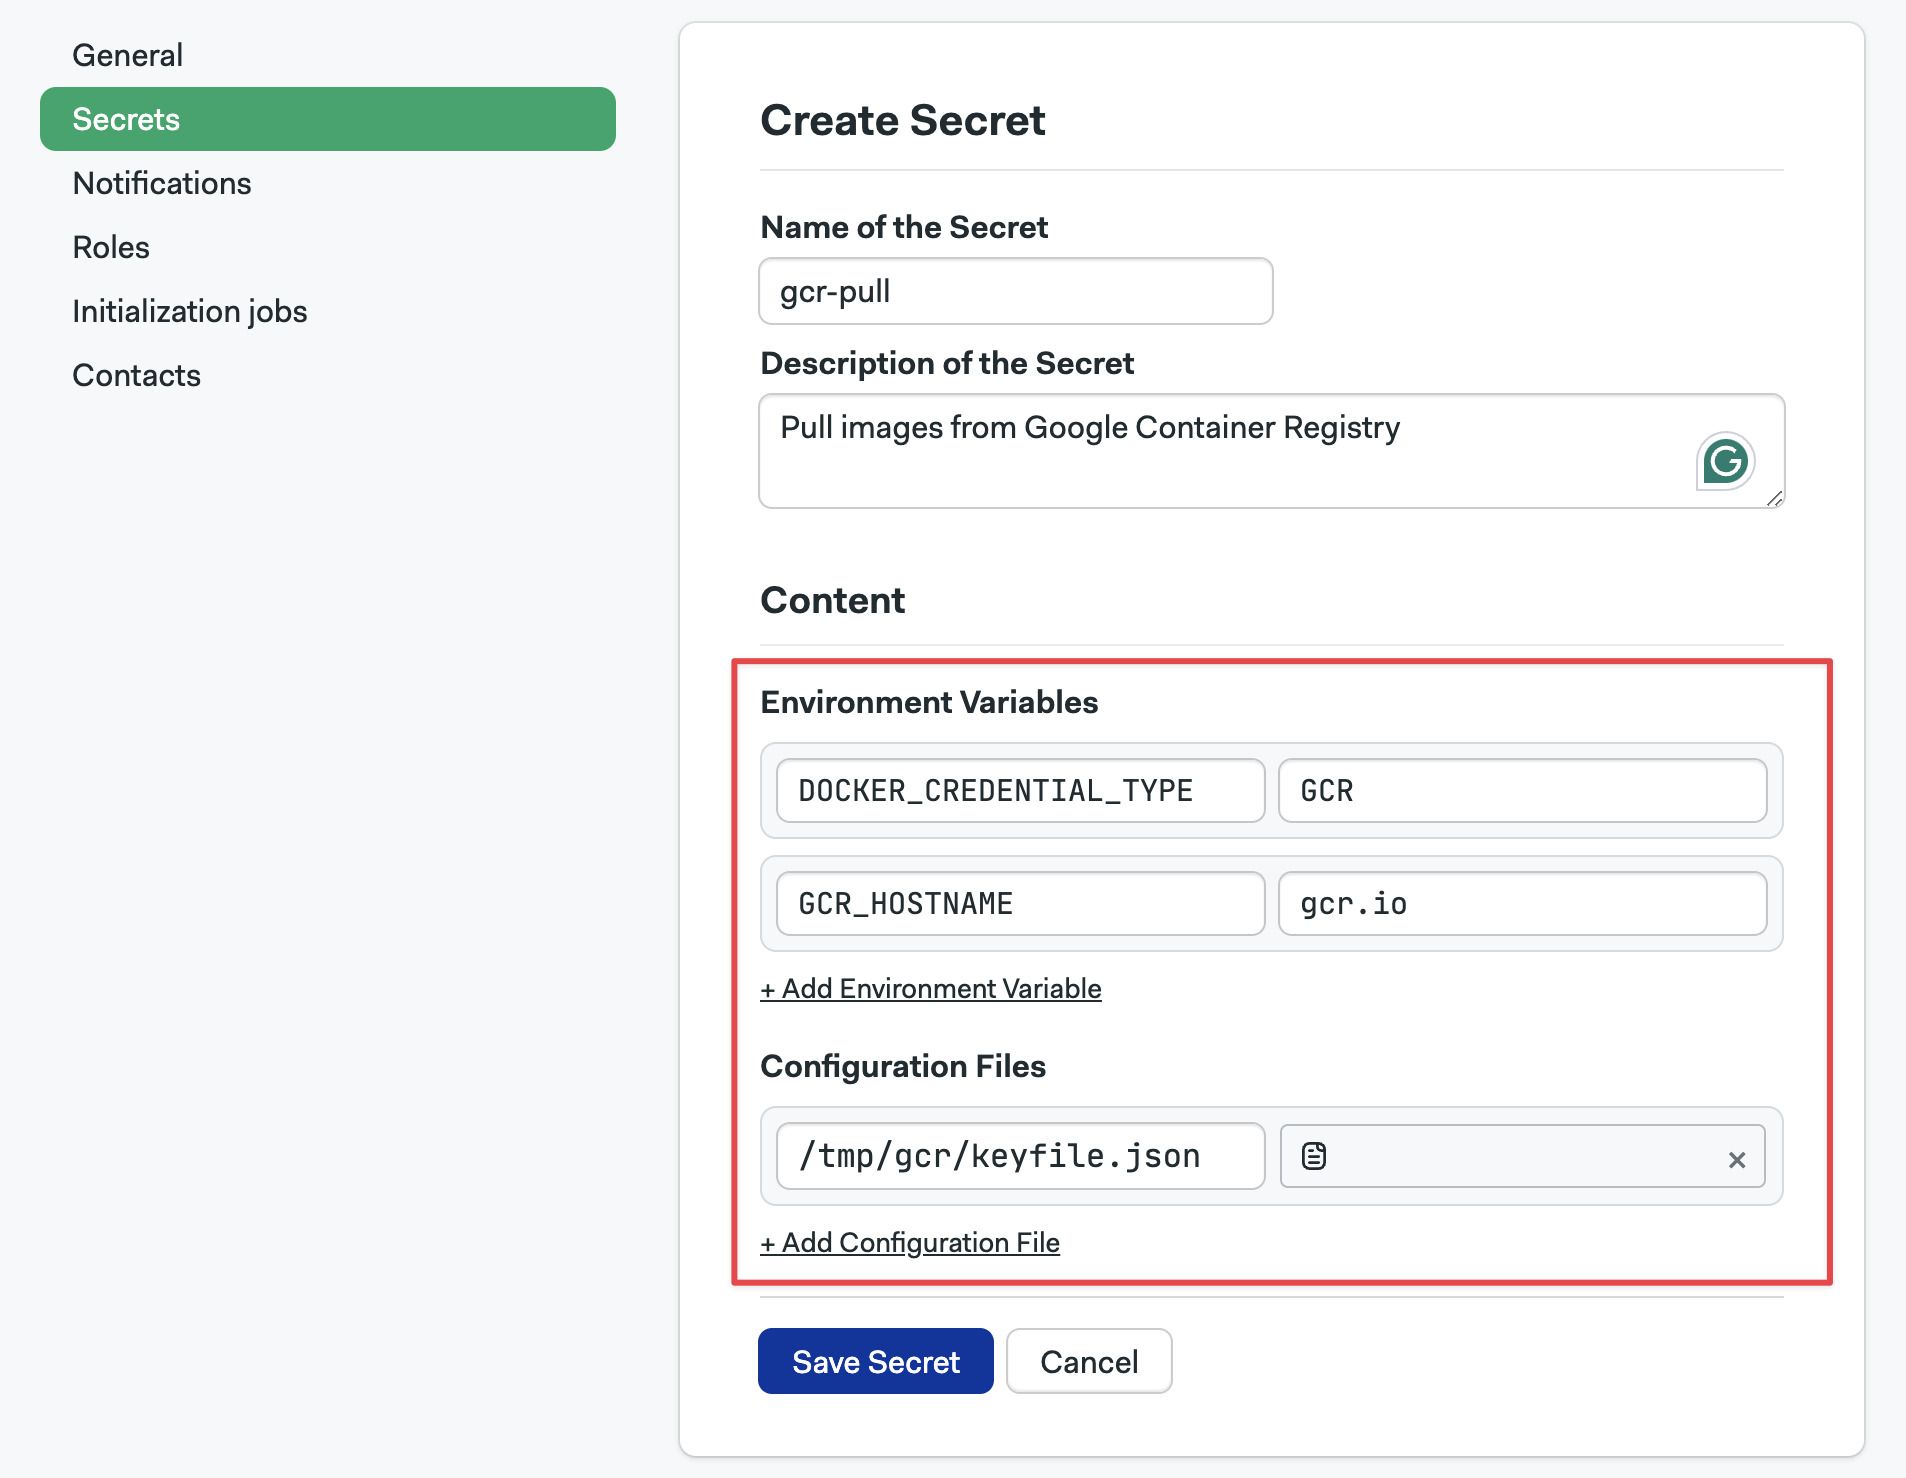Viewport: 1906px width, 1478px height.
Task: Edit the gcr.io variable value field
Action: tap(1523, 904)
